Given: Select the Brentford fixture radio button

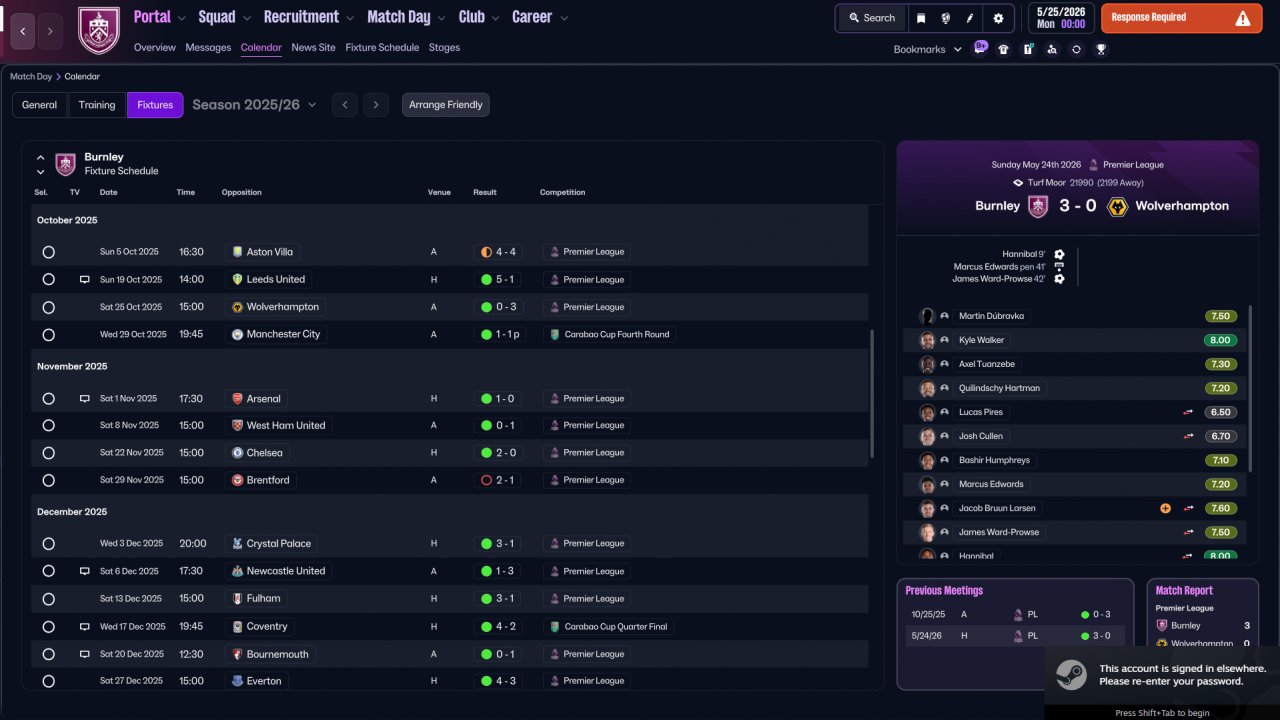Looking at the screenshot, I should tap(48, 481).
